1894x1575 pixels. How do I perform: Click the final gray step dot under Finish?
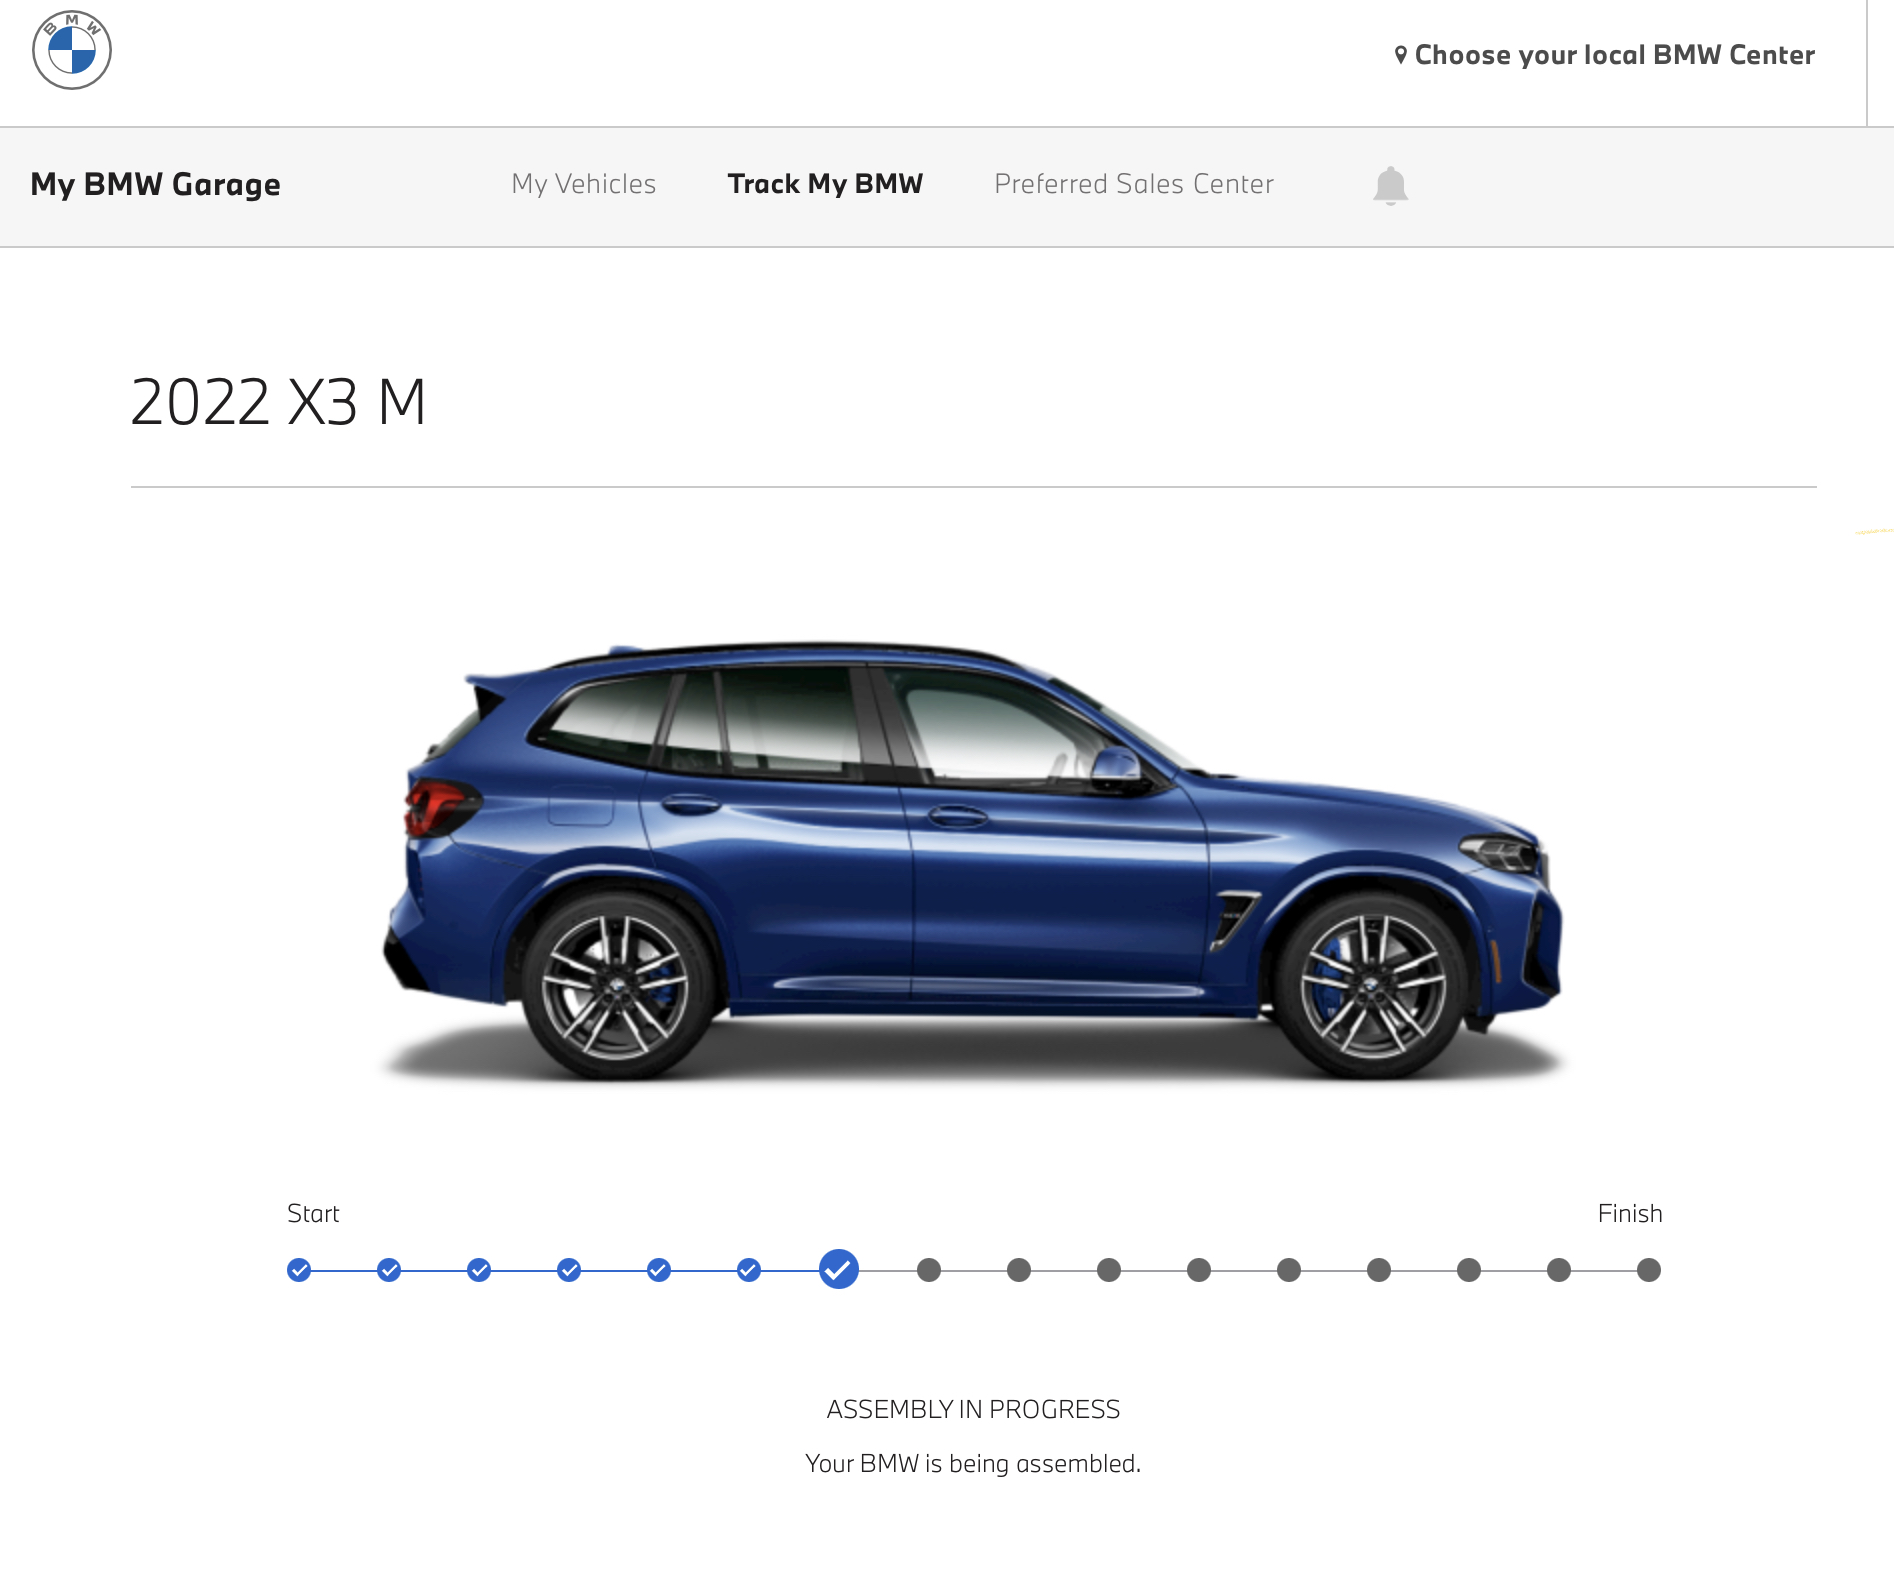tap(1649, 1270)
